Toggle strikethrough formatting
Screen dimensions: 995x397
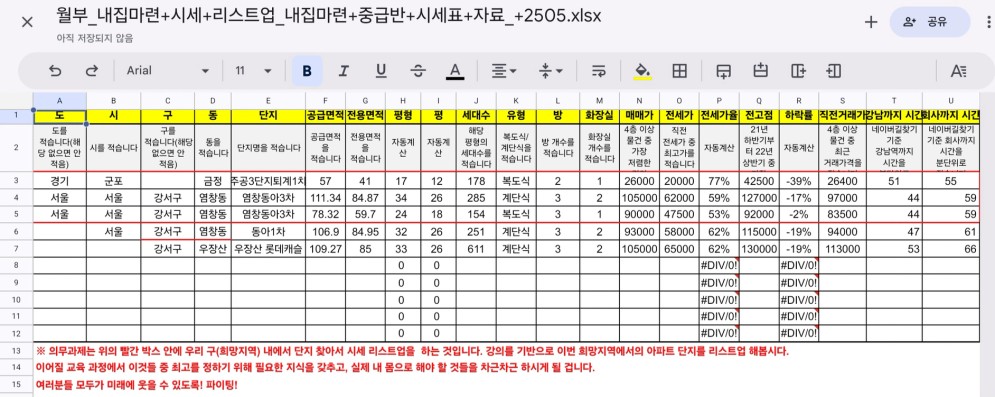click(418, 71)
